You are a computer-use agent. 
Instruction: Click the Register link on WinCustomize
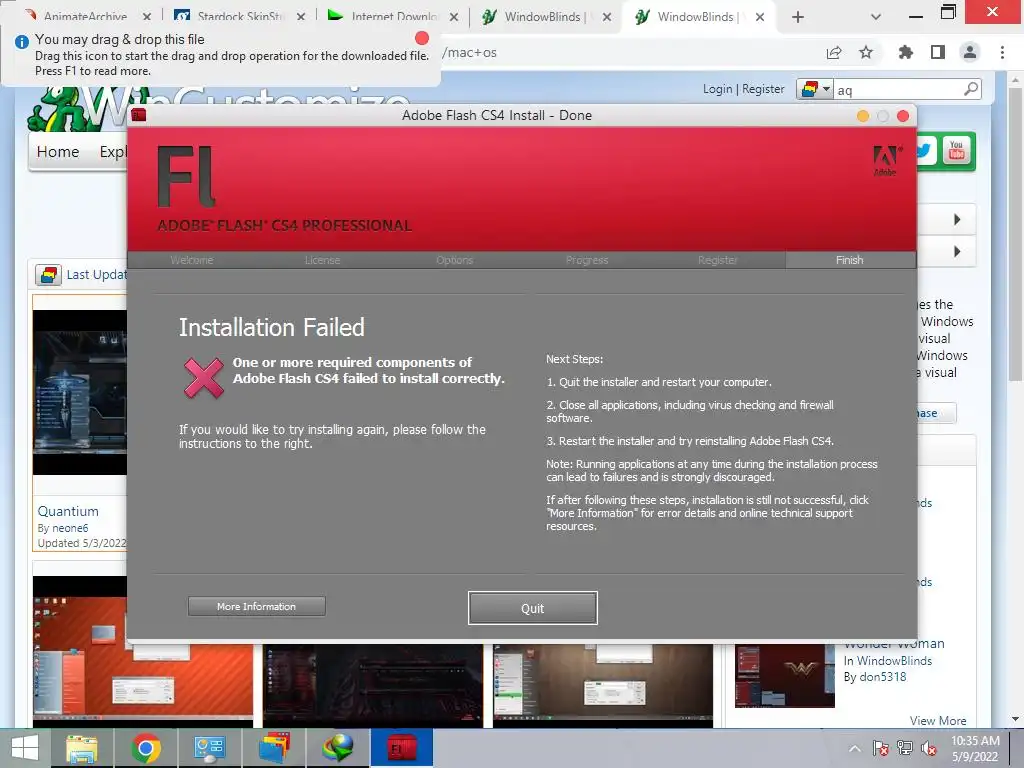point(763,89)
